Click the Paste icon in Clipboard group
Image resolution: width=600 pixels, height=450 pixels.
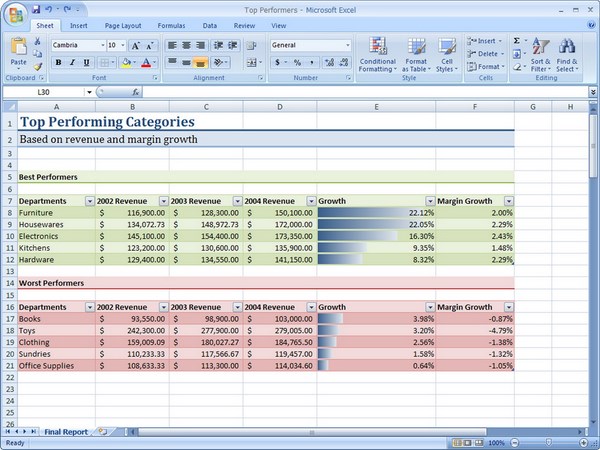(x=18, y=50)
